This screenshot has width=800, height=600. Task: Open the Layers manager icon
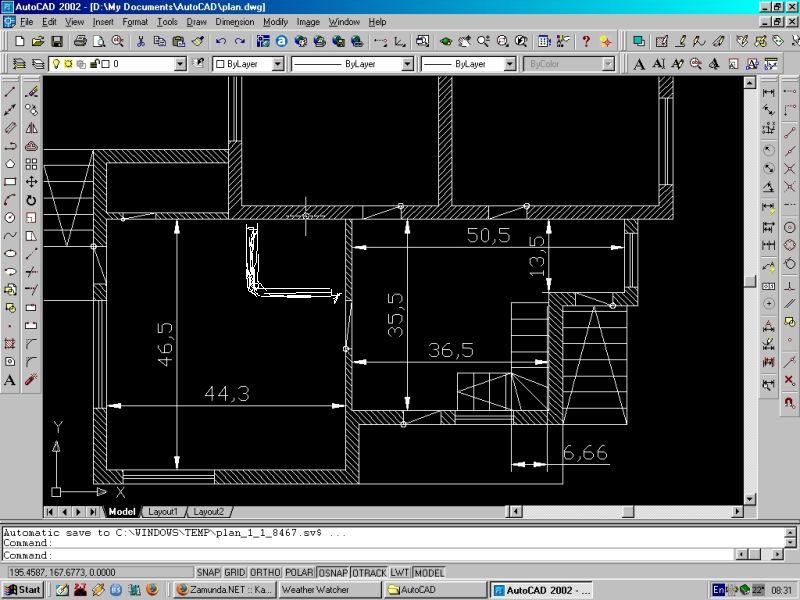tap(19, 64)
